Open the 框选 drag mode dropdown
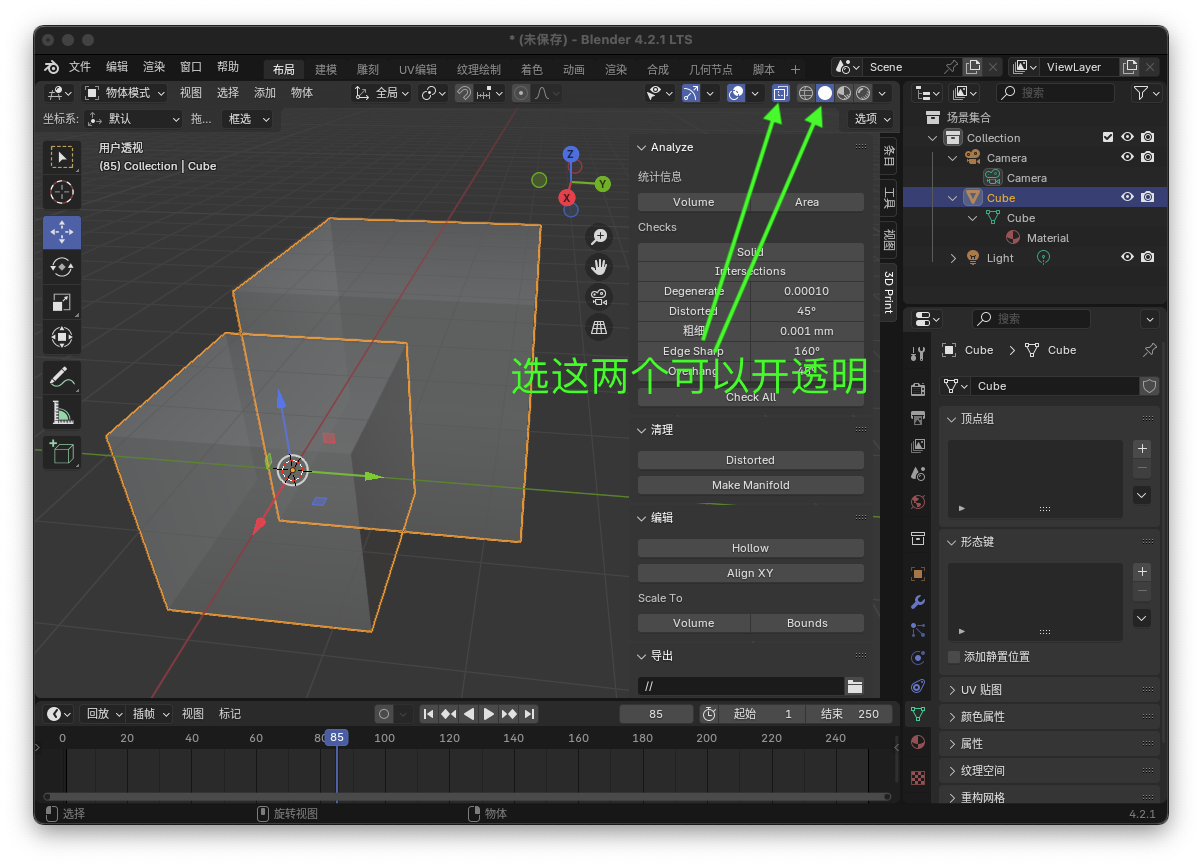Image resolution: width=1202 pixels, height=866 pixels. pos(246,119)
